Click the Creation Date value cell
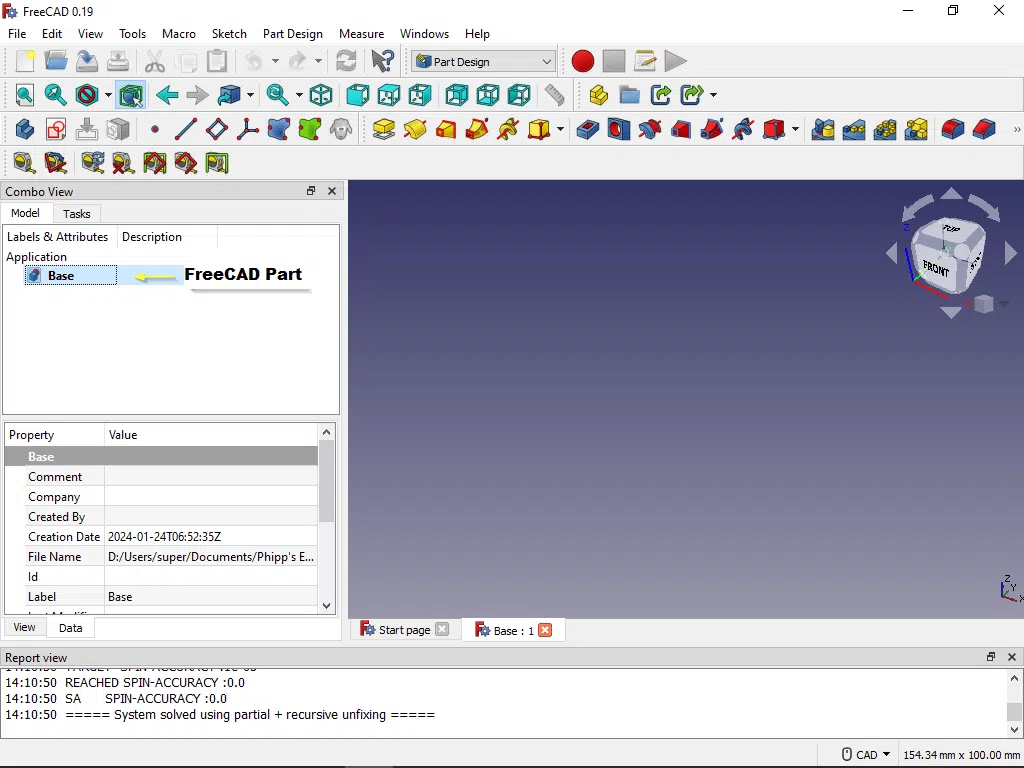 tap(211, 537)
